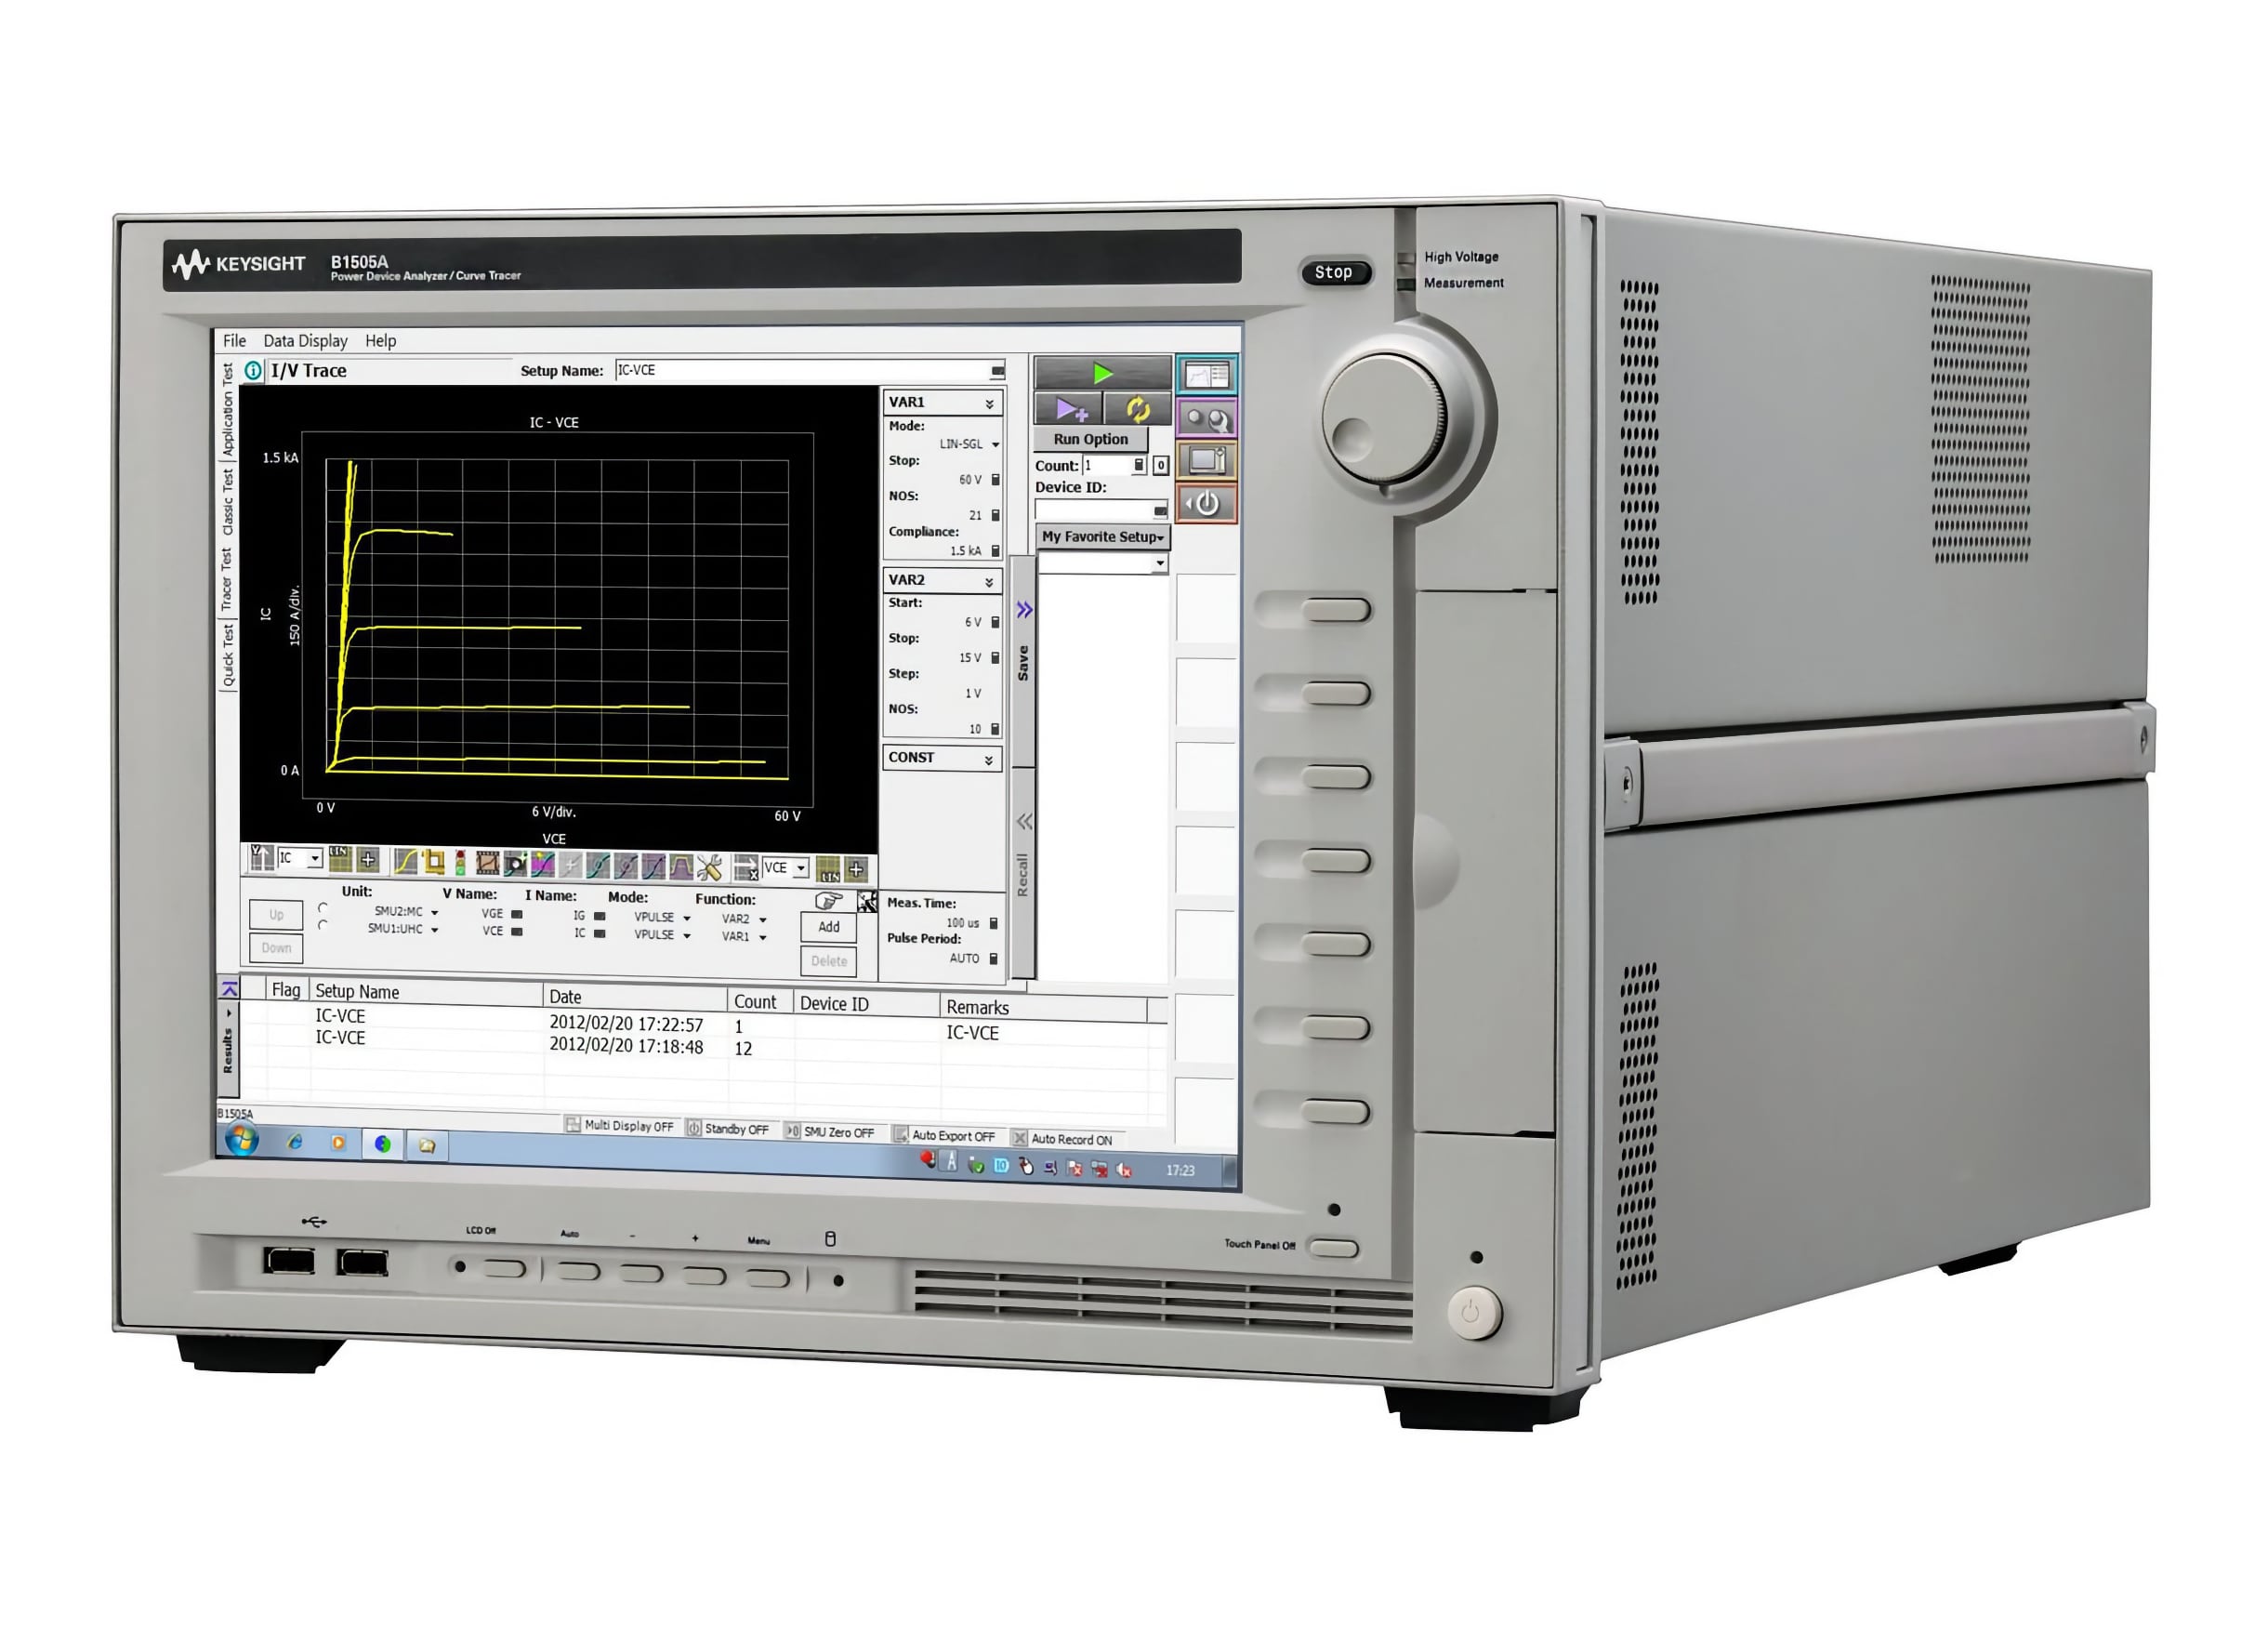
Task: Switch to the Quick Test tab
Action: (227, 656)
